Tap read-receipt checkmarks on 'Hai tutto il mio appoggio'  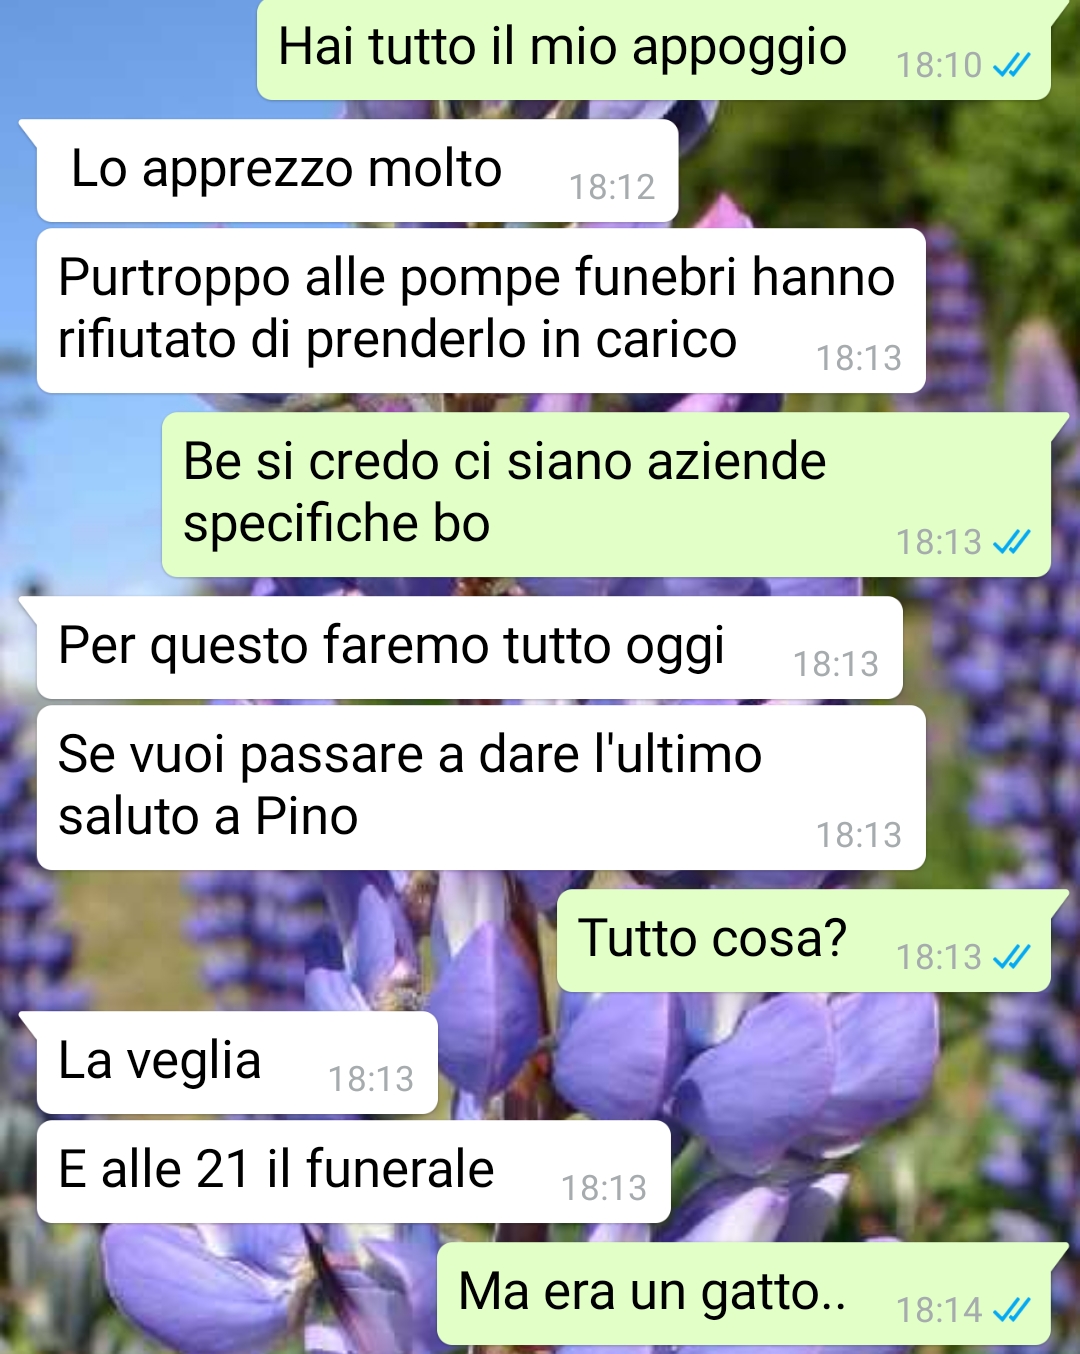pos(1011,66)
